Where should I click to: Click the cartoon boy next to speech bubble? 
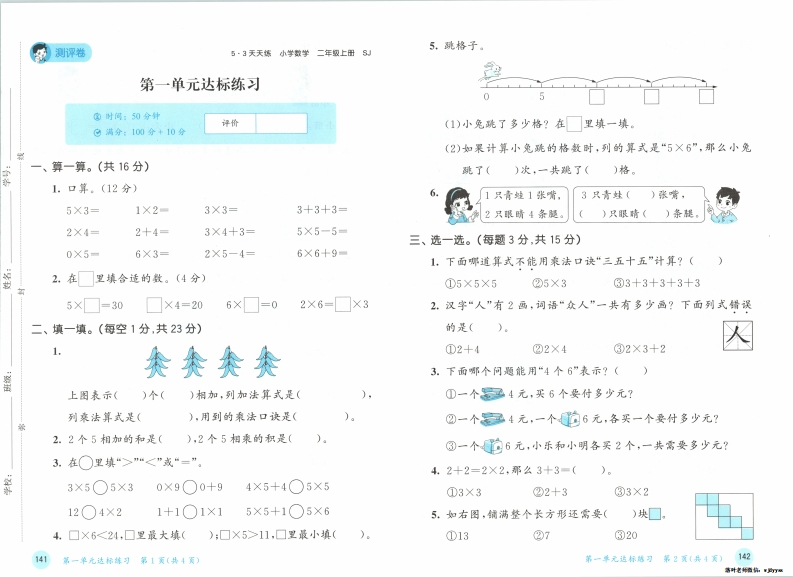(x=730, y=203)
